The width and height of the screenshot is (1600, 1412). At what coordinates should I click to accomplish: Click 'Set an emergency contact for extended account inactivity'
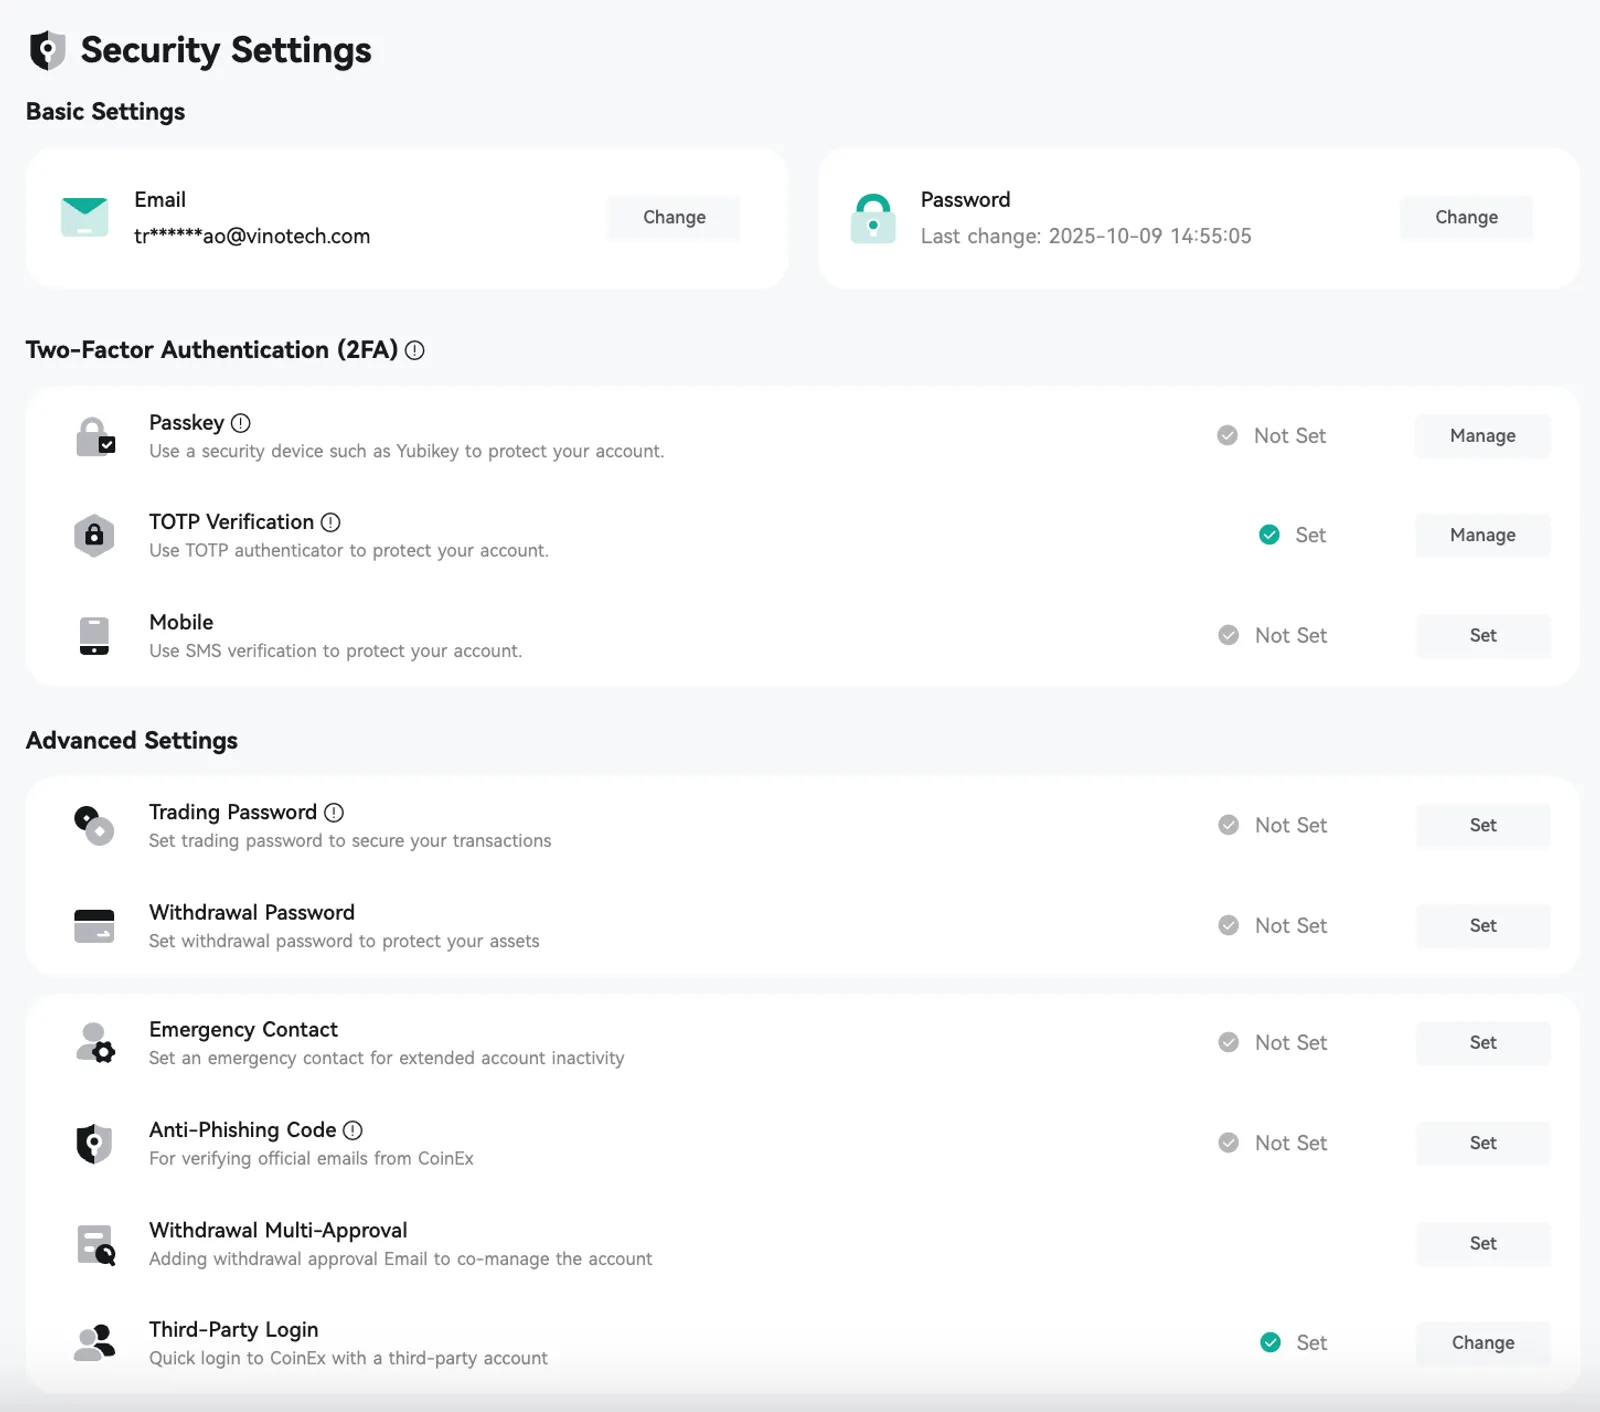(386, 1058)
